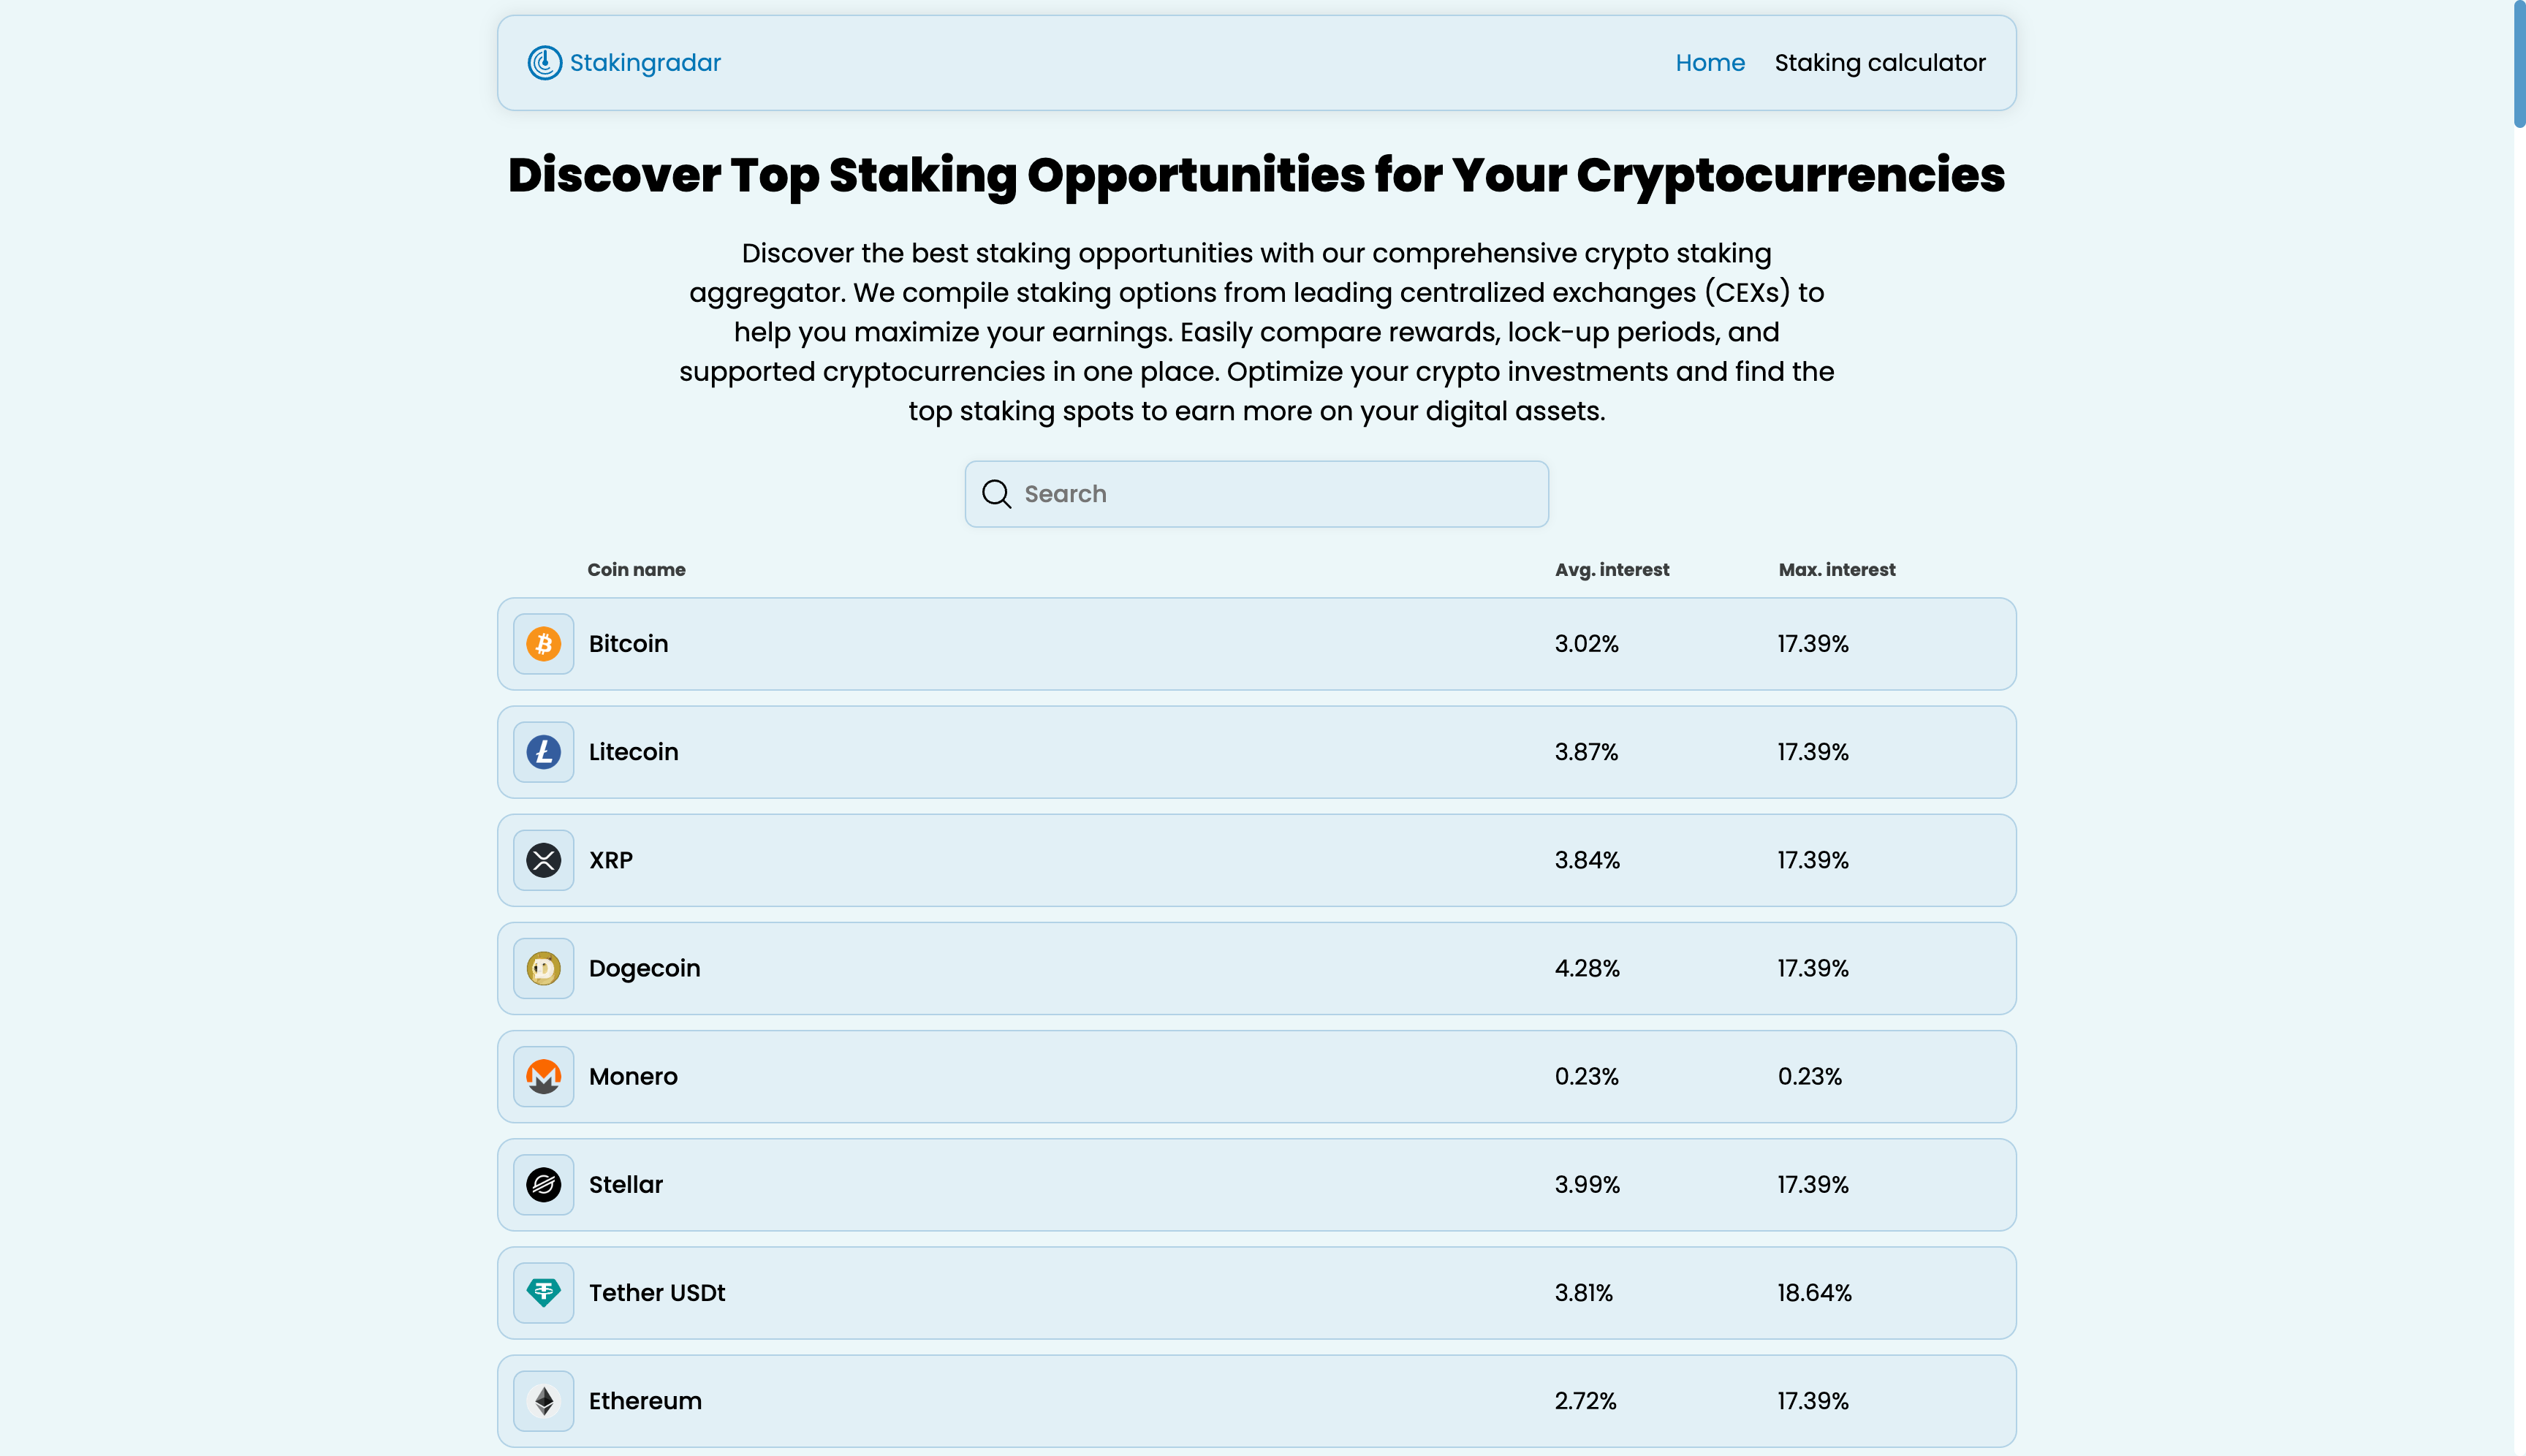Click the Dogecoin coin icon

point(543,968)
